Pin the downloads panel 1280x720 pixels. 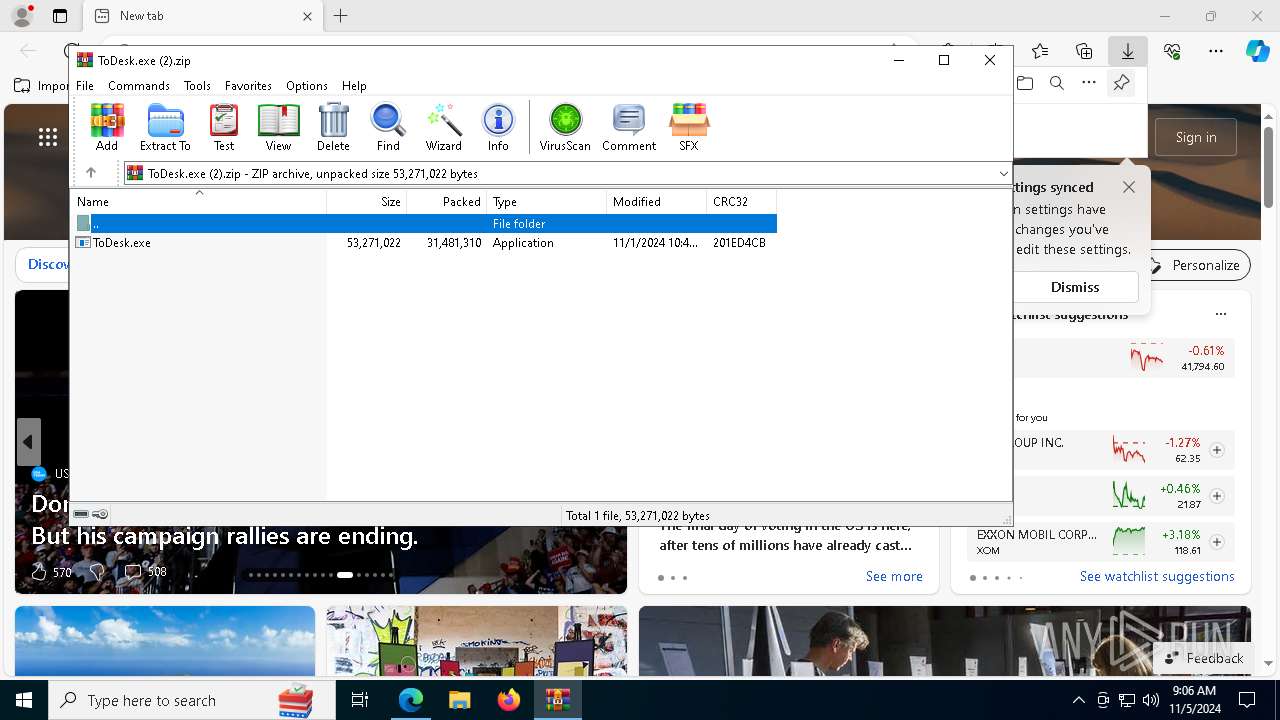coord(1122,84)
